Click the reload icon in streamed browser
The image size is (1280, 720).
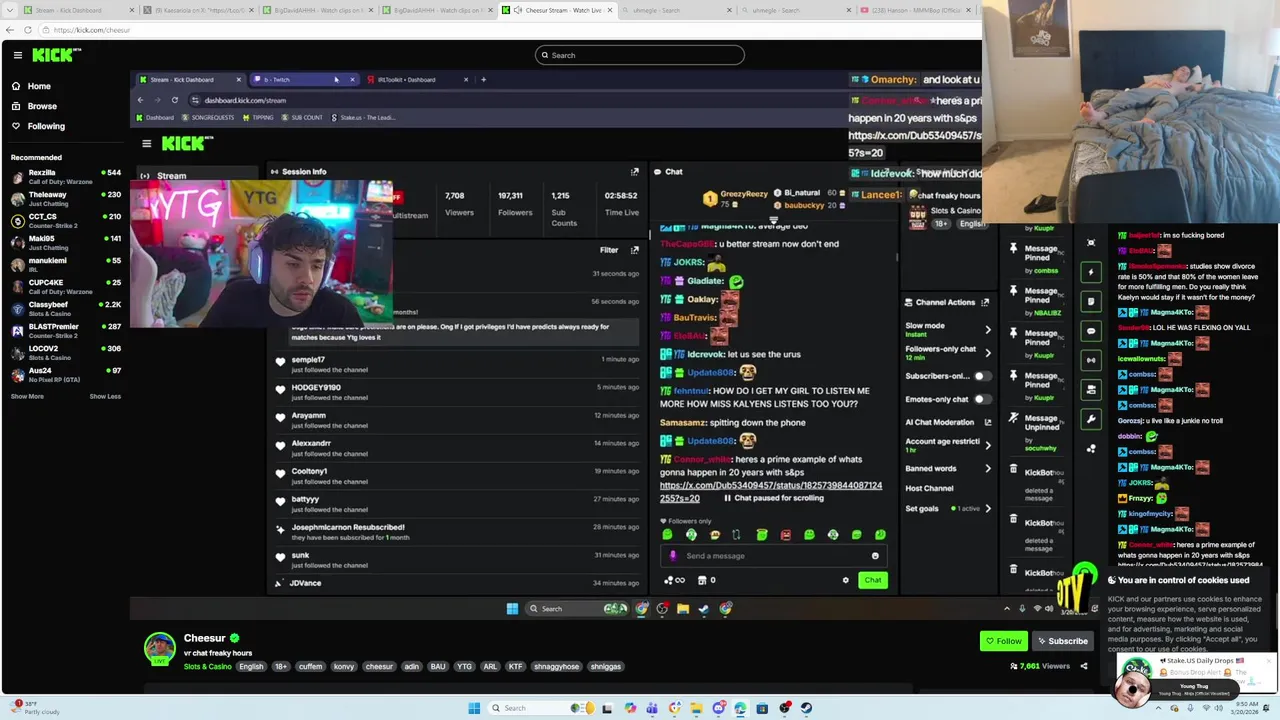coord(174,100)
